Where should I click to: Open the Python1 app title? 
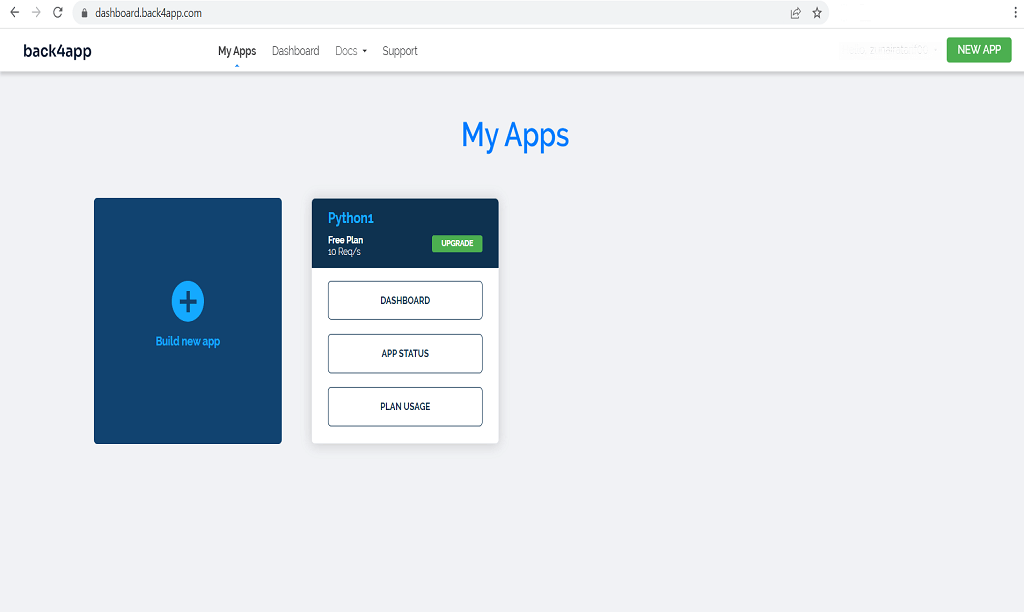[351, 218]
